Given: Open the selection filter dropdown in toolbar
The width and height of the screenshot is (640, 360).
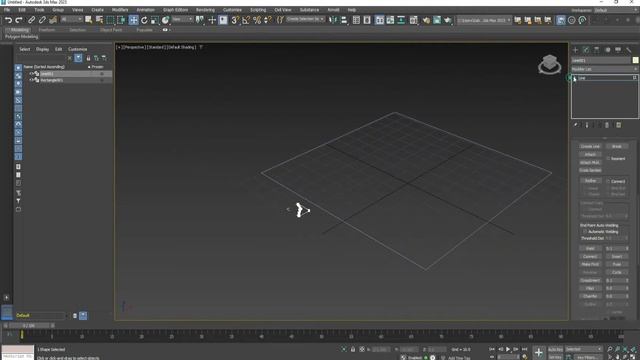Looking at the screenshot, I should click(x=71, y=20).
